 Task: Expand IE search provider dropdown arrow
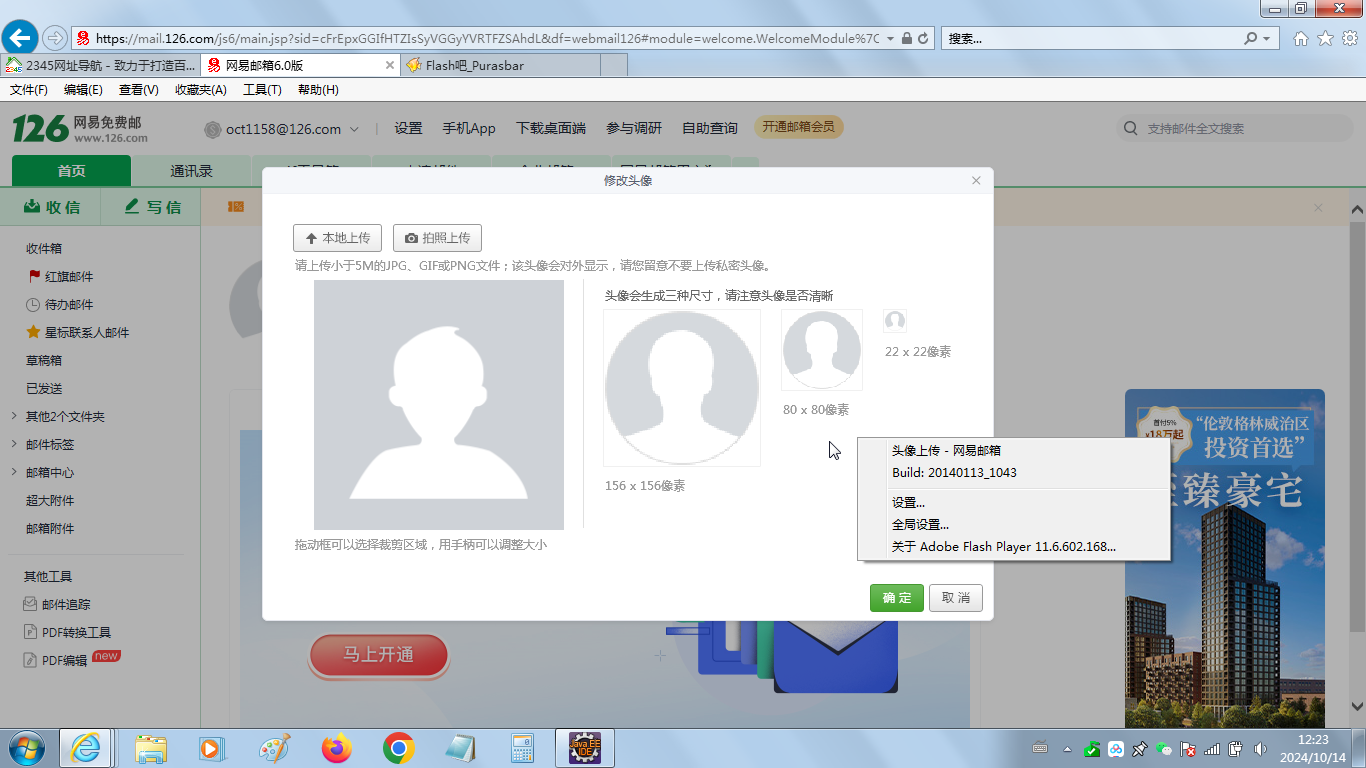pos(1267,38)
